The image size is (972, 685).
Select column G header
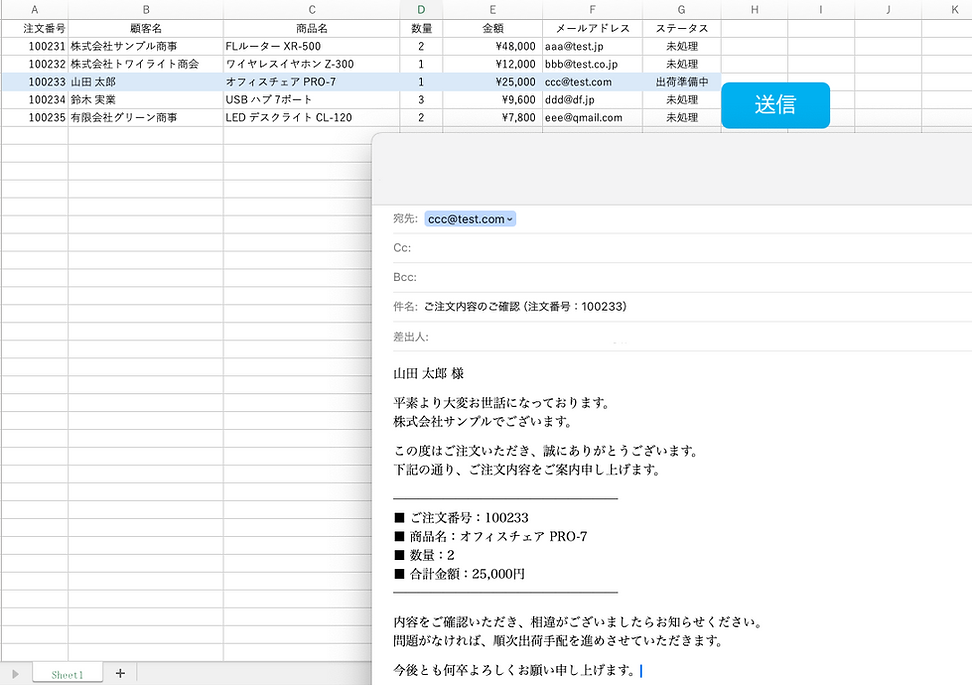682,9
